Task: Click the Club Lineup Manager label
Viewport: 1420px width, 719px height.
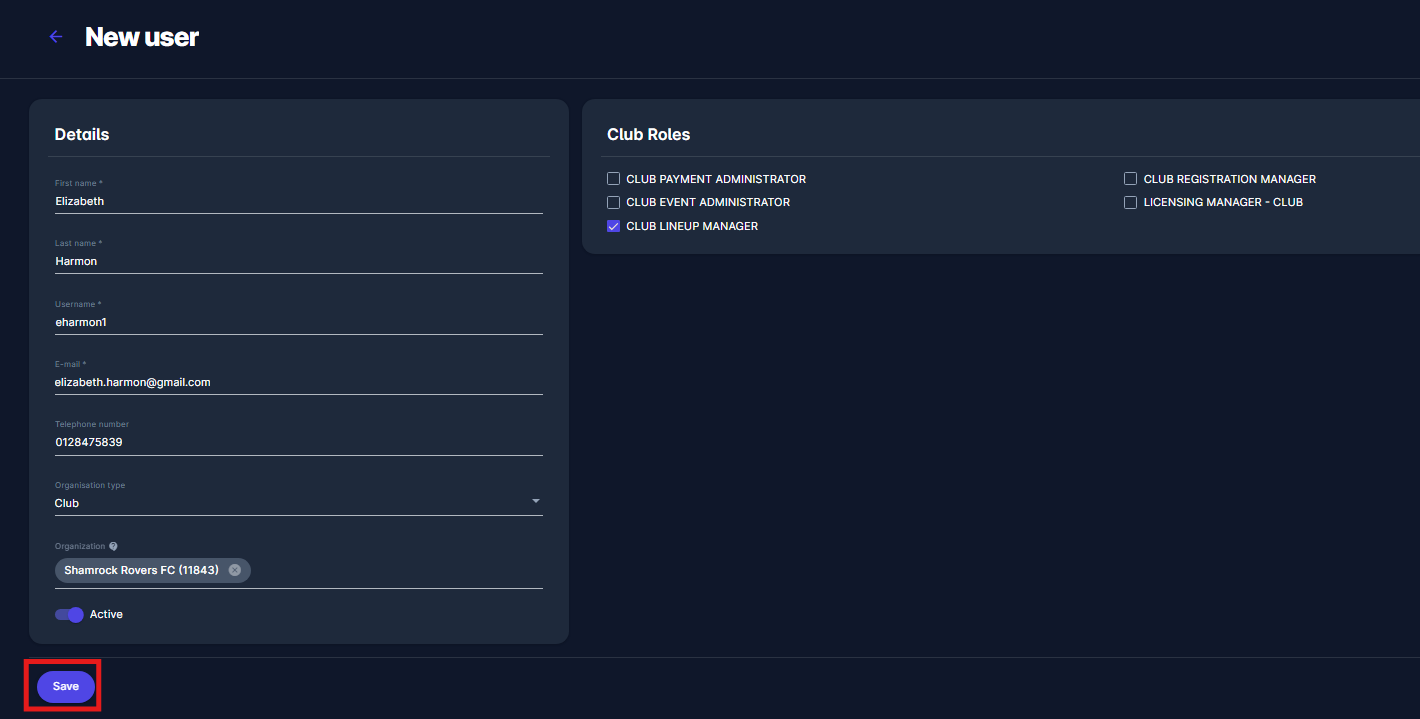Action: pyautogui.click(x=692, y=226)
